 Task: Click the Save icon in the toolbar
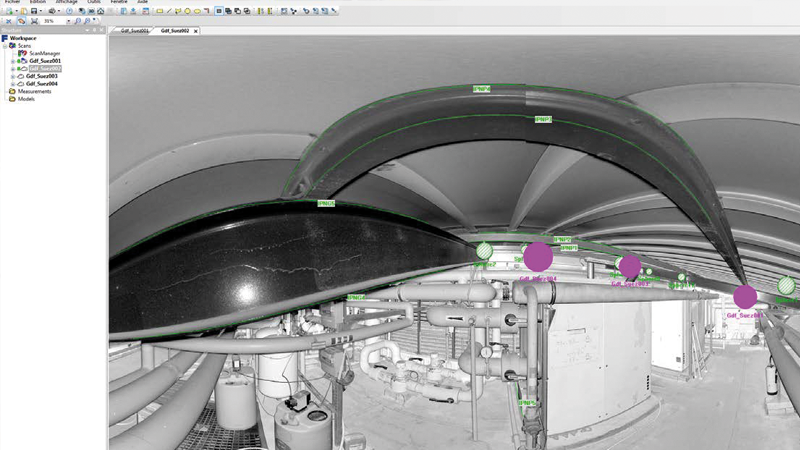33,11
